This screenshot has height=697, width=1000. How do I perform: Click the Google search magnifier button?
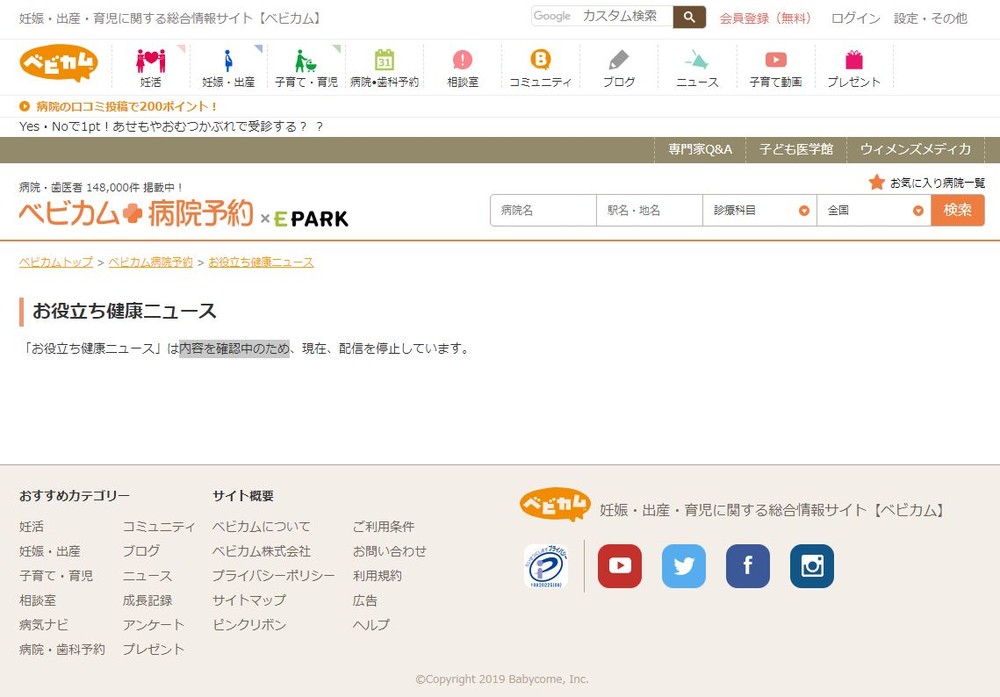click(689, 17)
